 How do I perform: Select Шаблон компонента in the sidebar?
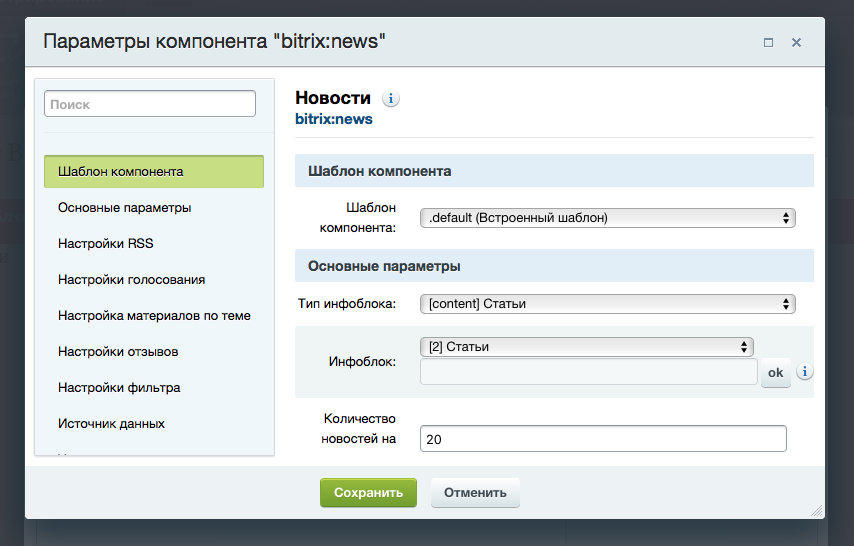pyautogui.click(x=154, y=172)
